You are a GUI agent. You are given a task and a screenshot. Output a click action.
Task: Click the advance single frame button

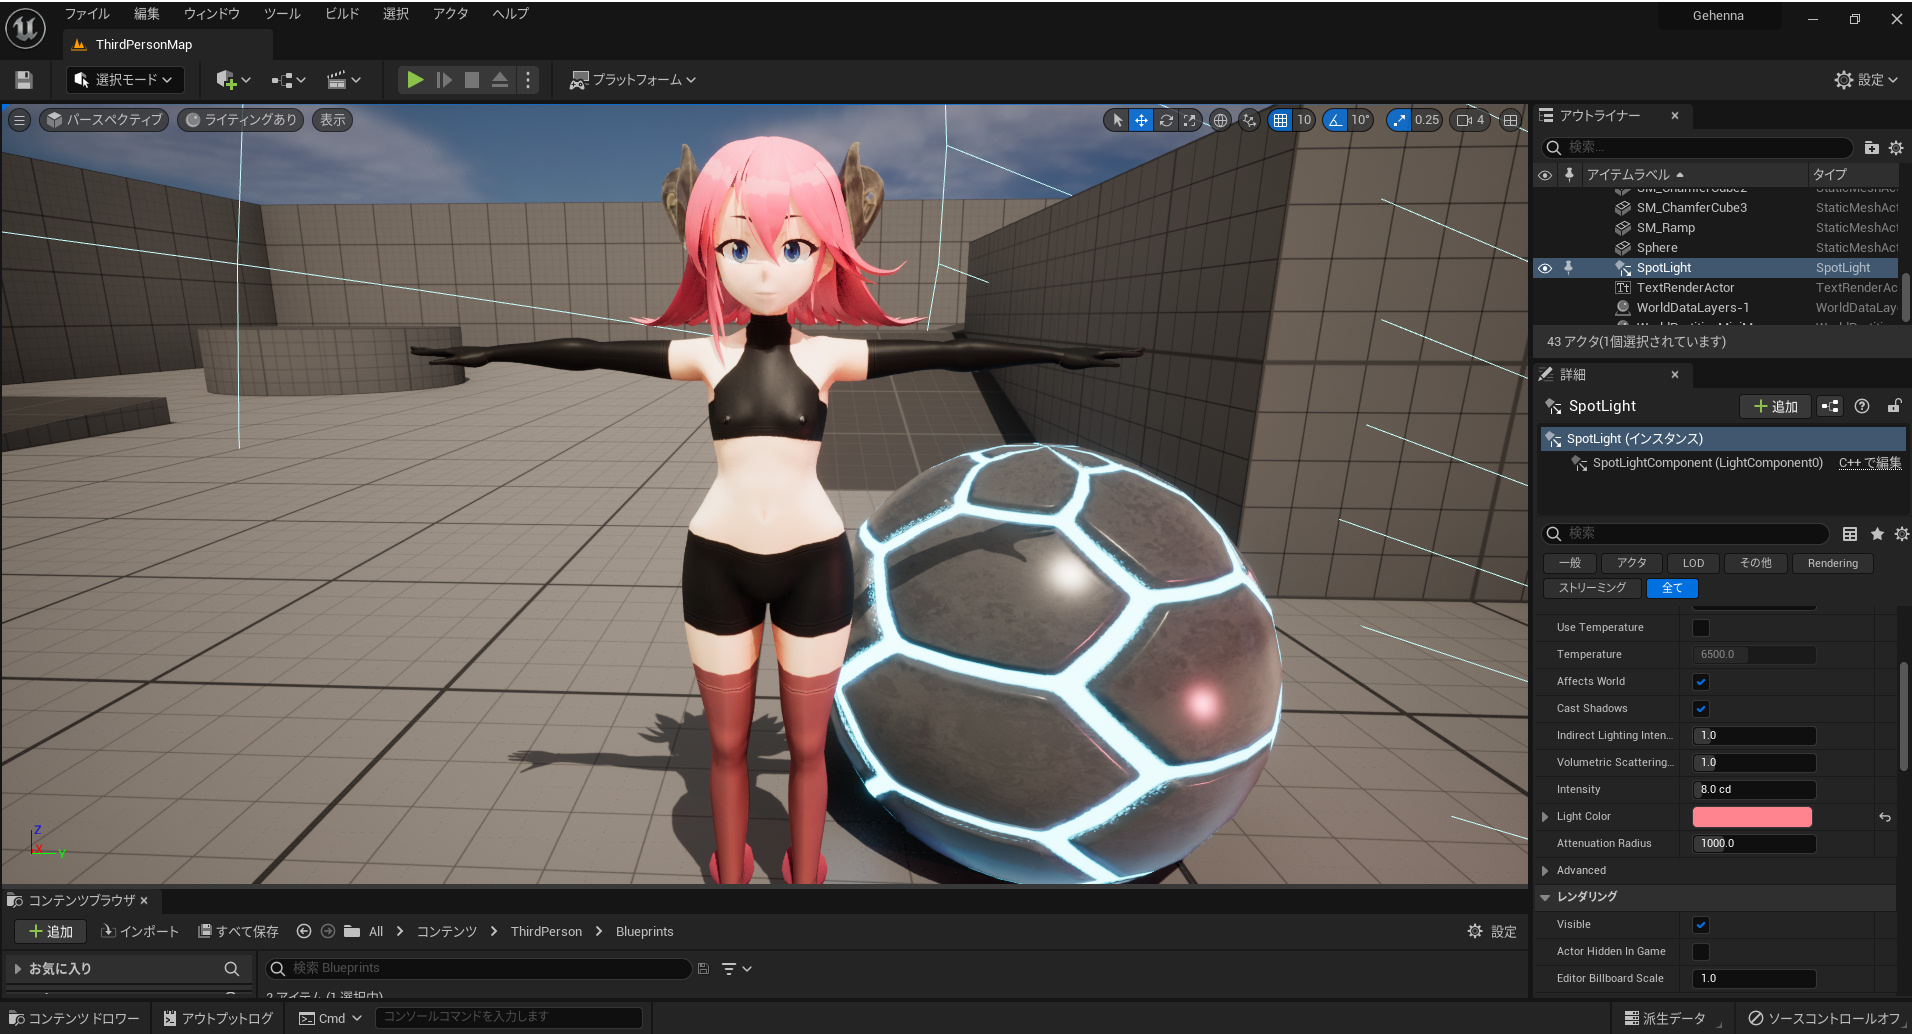click(444, 80)
